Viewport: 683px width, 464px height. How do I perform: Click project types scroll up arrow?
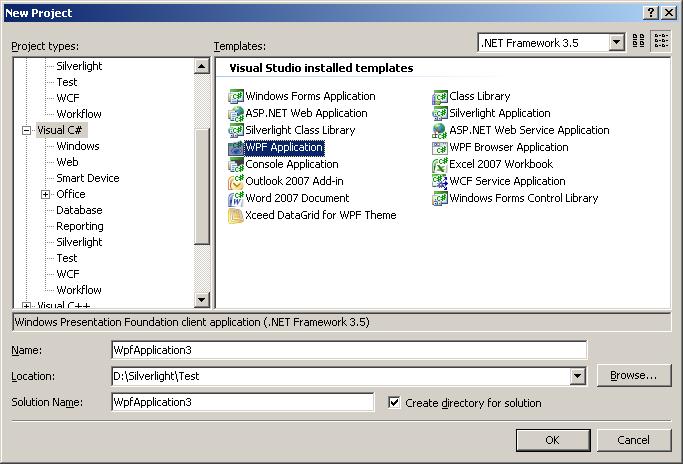click(201, 66)
